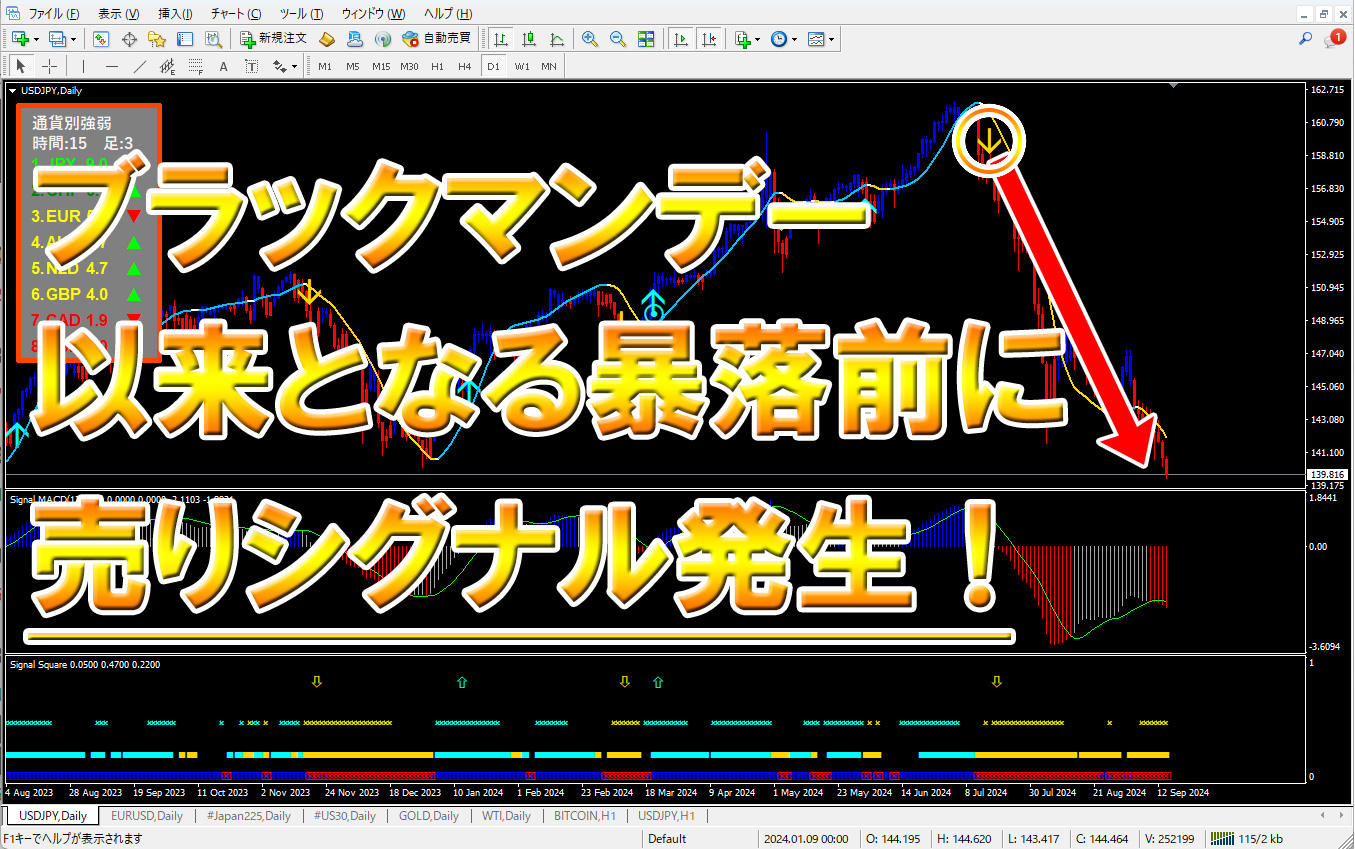Toggle chart auto scroll
The height and width of the screenshot is (849, 1355).
click(x=681, y=39)
